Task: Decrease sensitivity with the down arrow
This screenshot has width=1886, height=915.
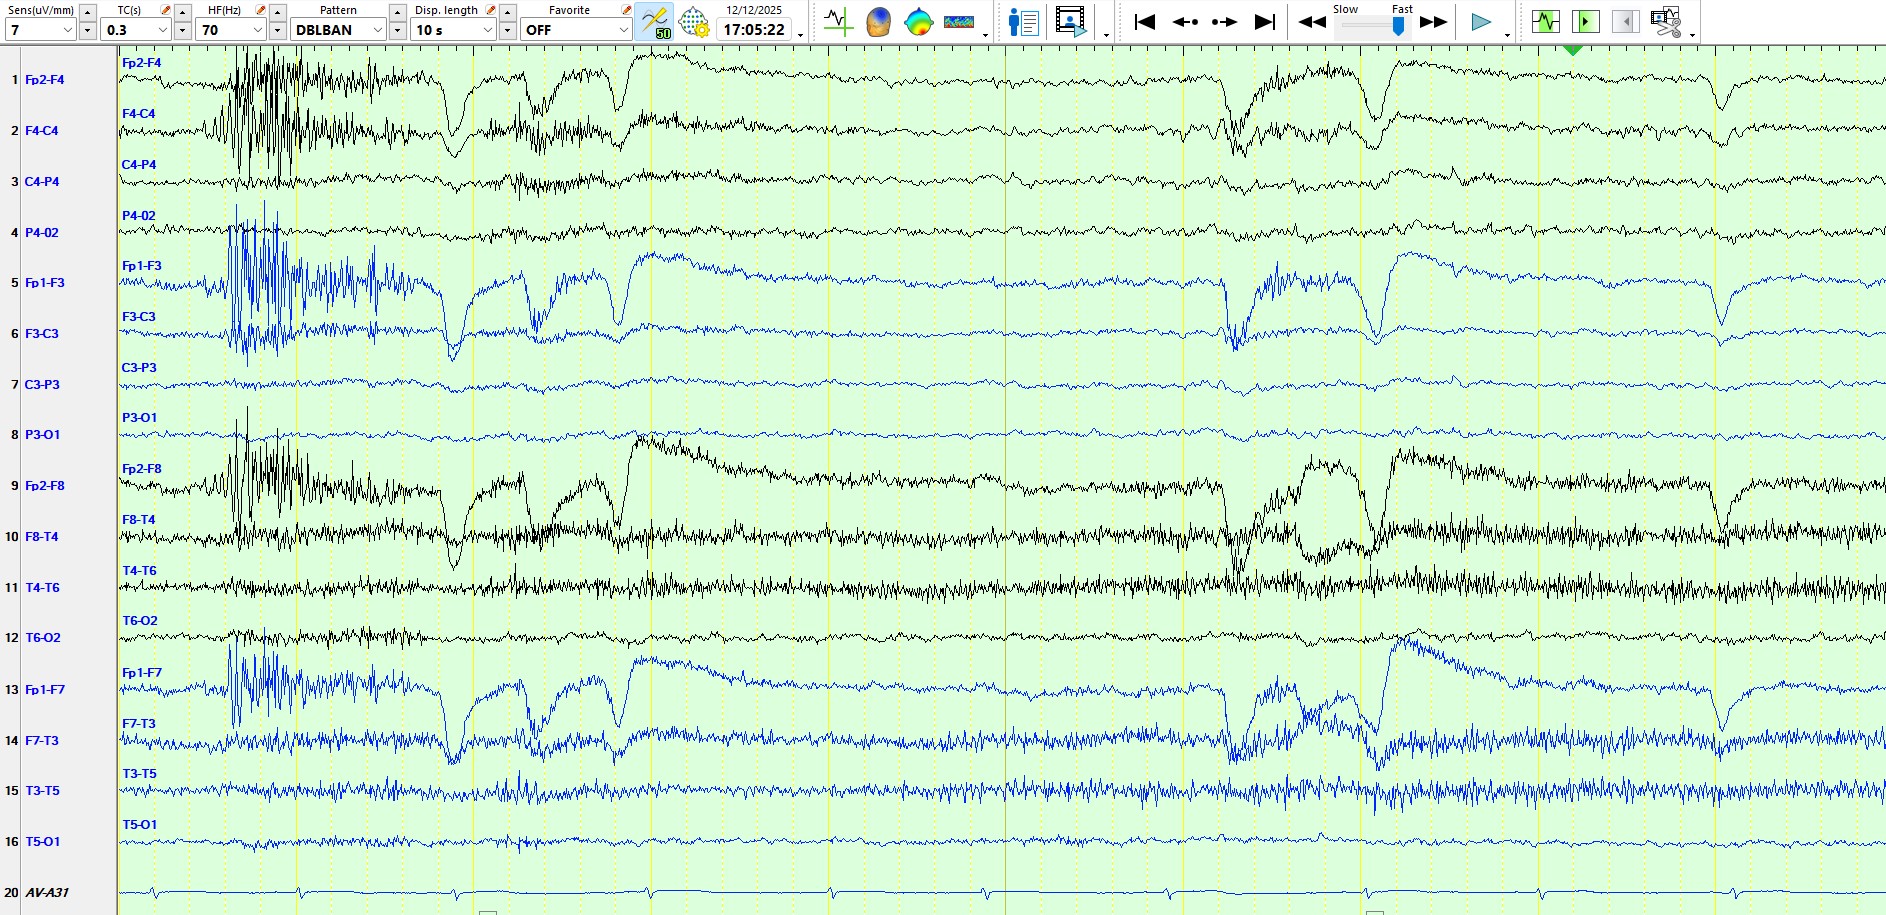Action: [x=88, y=30]
